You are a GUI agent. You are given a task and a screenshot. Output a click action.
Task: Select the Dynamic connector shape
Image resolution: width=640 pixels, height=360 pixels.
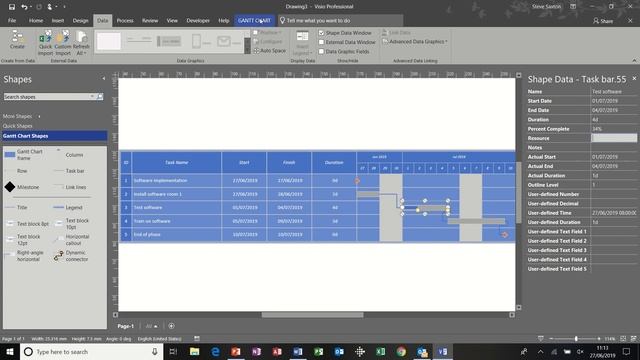(71, 256)
